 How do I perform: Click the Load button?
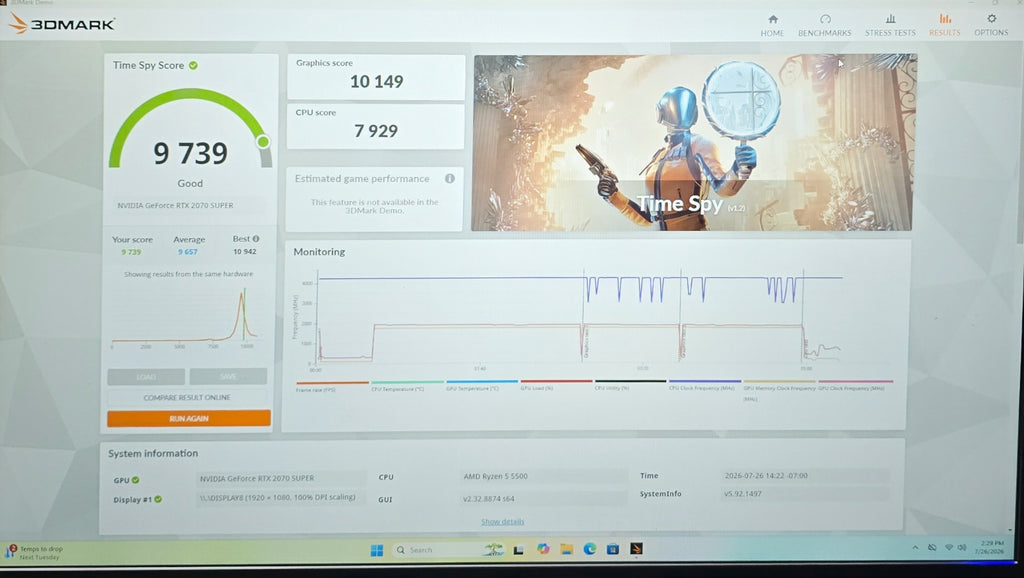(x=146, y=377)
